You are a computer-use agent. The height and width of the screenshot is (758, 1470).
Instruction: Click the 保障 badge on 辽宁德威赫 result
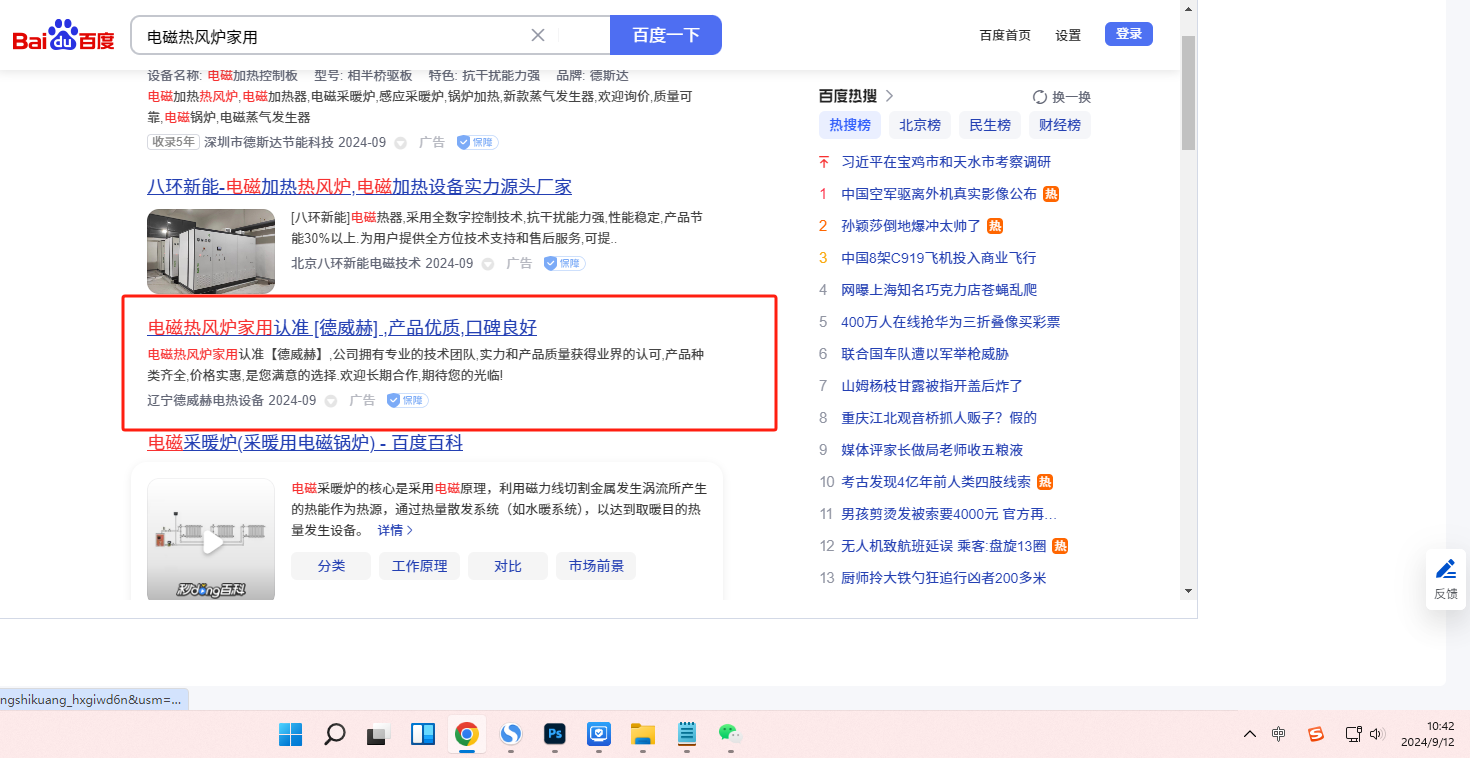408,401
